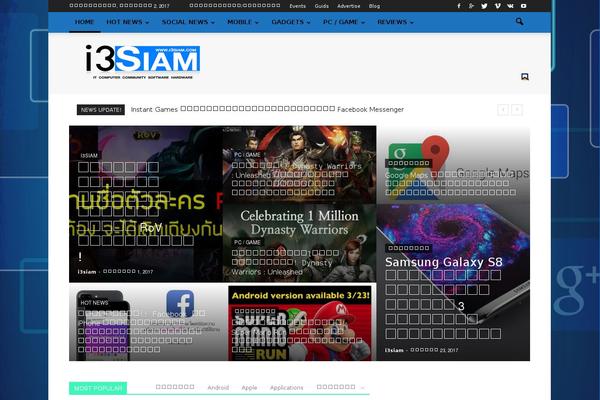Open the Samsung Galaxy S8 article
This screenshot has height=400, width=600.
(453, 282)
